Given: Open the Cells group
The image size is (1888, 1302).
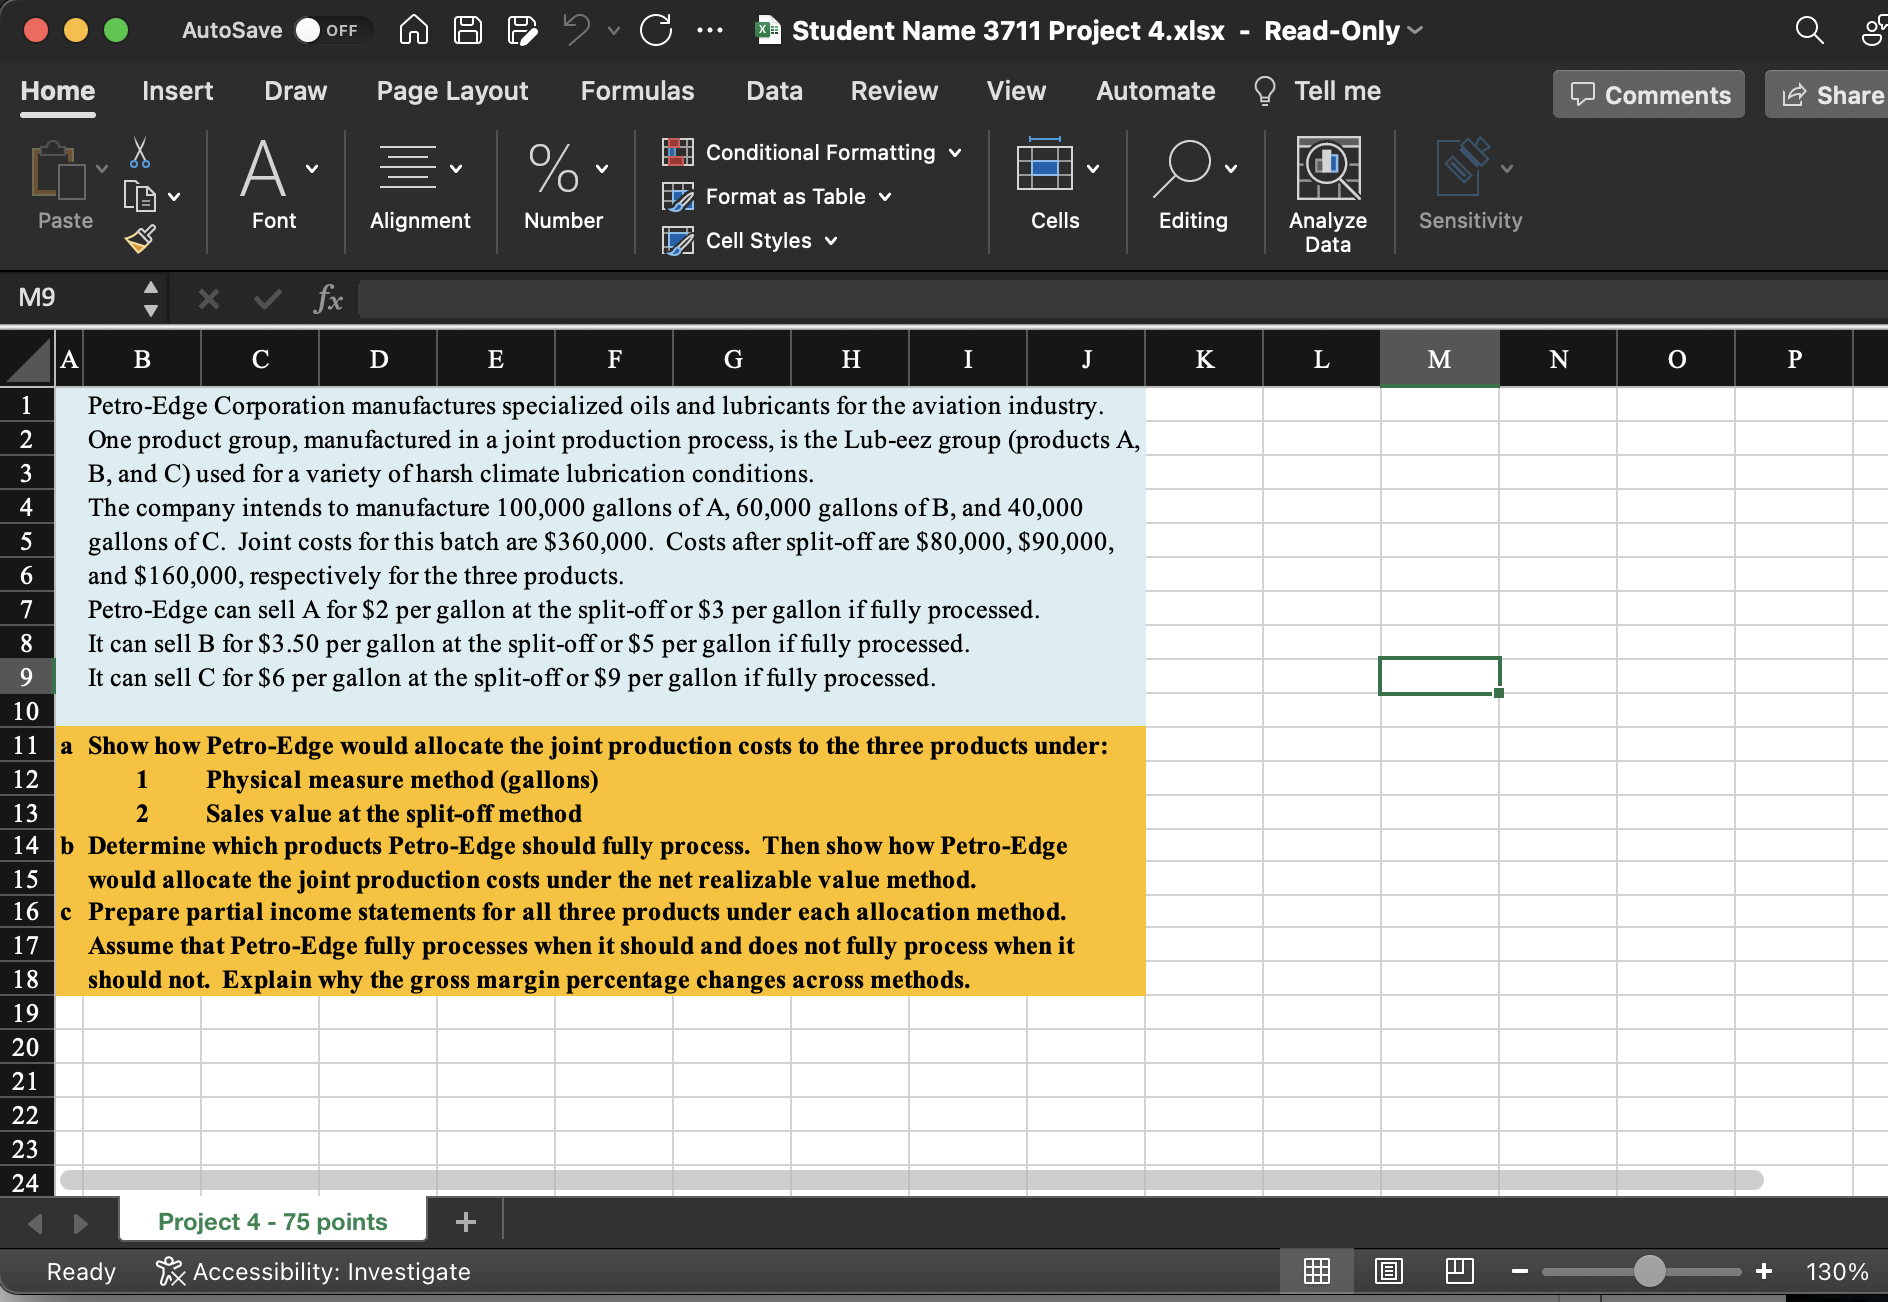Looking at the screenshot, I should (1055, 184).
